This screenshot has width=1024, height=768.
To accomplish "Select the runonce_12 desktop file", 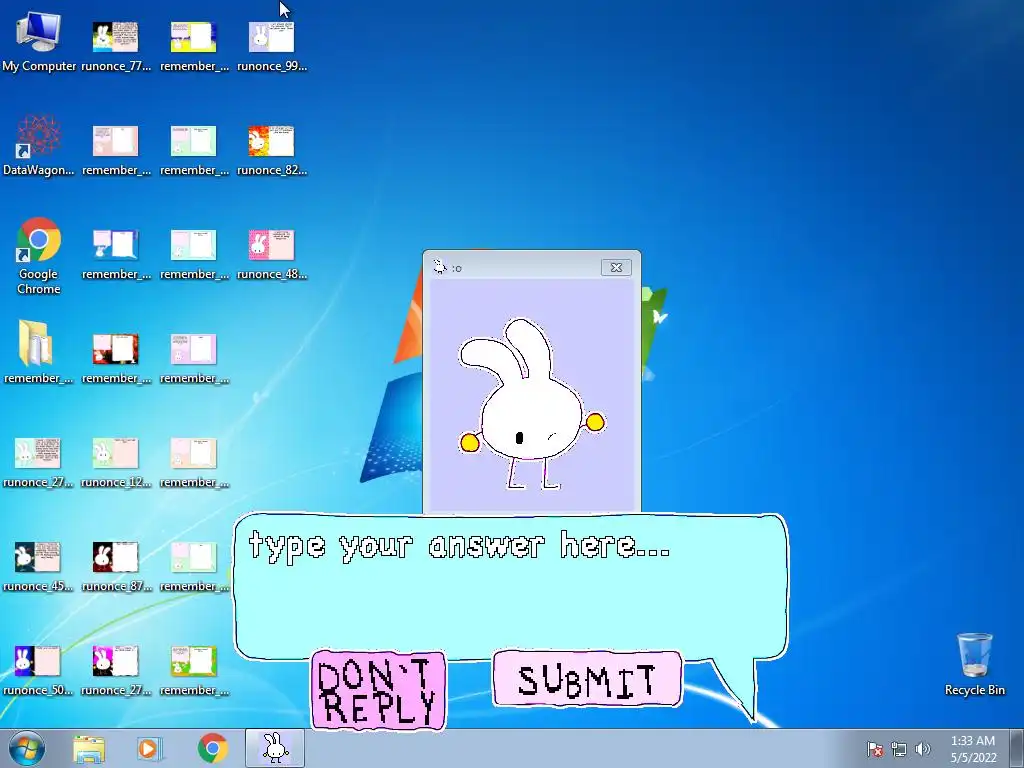I will pos(116,461).
